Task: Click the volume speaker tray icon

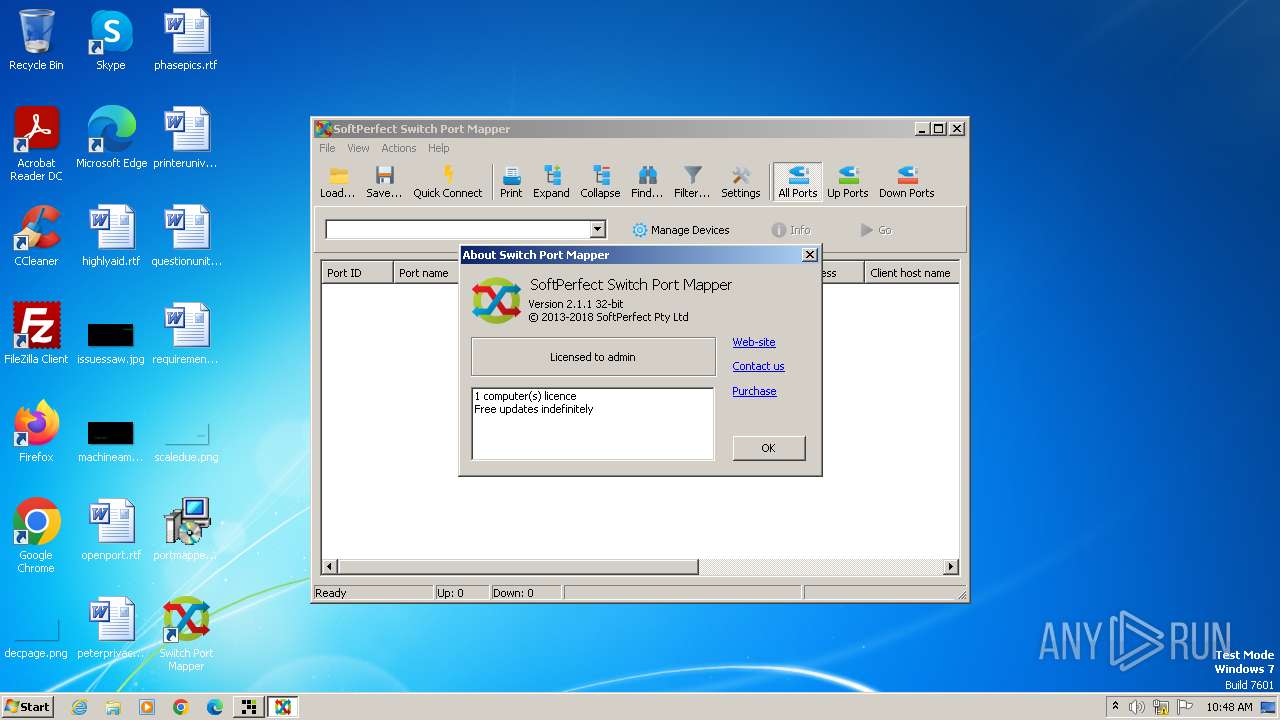Action: pos(1137,707)
